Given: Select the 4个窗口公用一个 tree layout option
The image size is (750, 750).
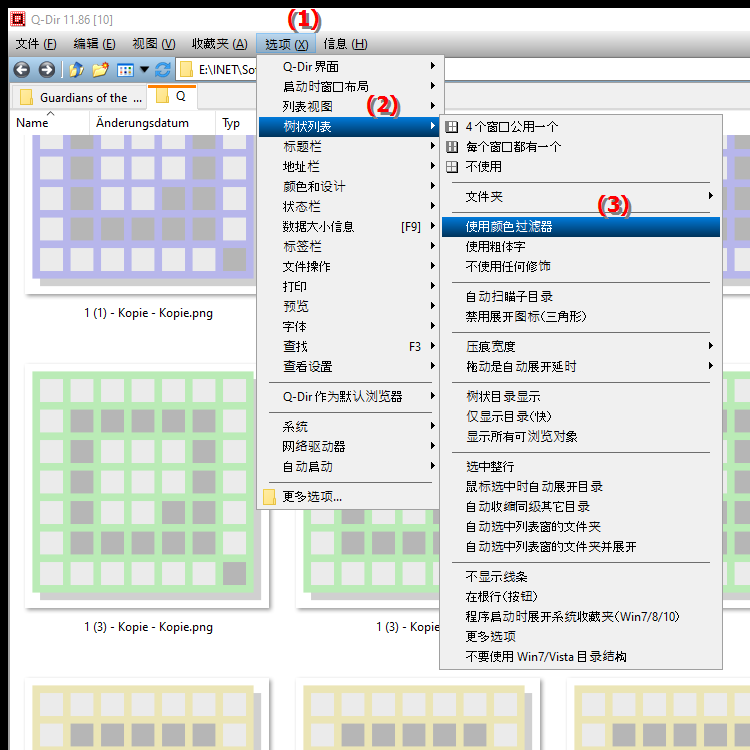Looking at the screenshot, I should click(x=580, y=127).
